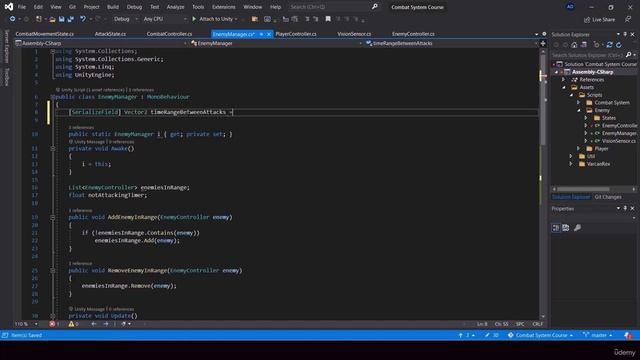
Task: Open the File menu
Action: [22, 7]
